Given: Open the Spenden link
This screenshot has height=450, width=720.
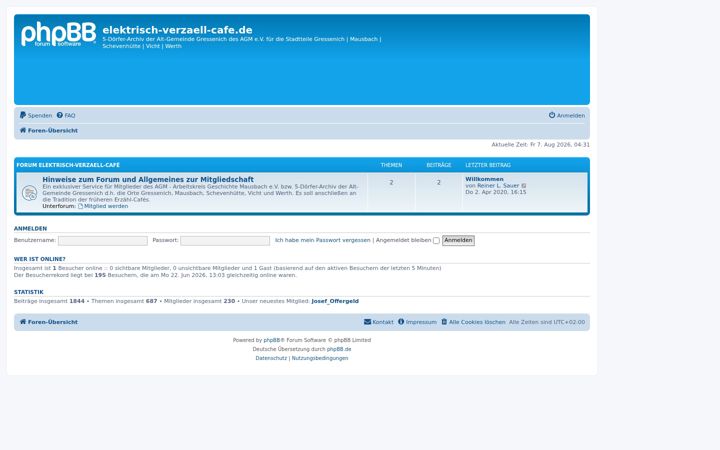Looking at the screenshot, I should click(40, 116).
